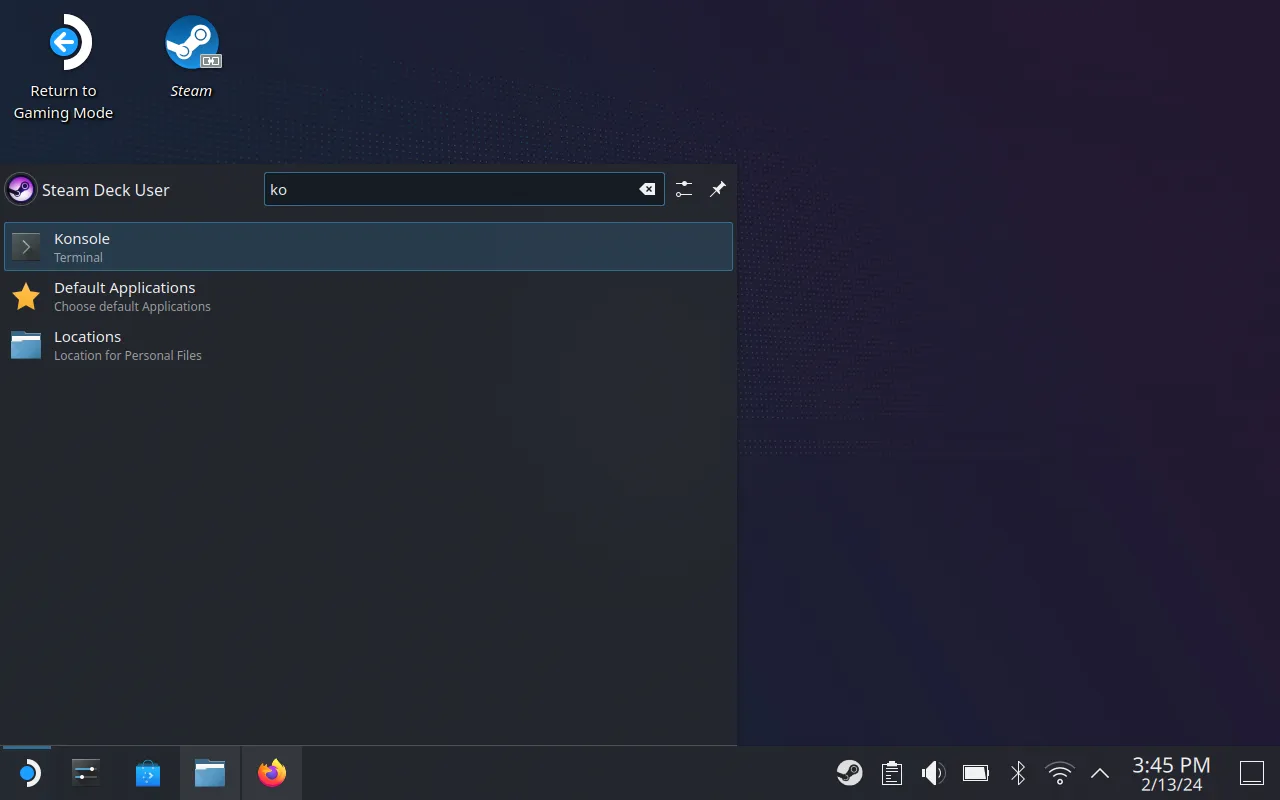1280x800 pixels.
Task: Check Wi-Fi status in the system tray
Action: pyautogui.click(x=1059, y=772)
